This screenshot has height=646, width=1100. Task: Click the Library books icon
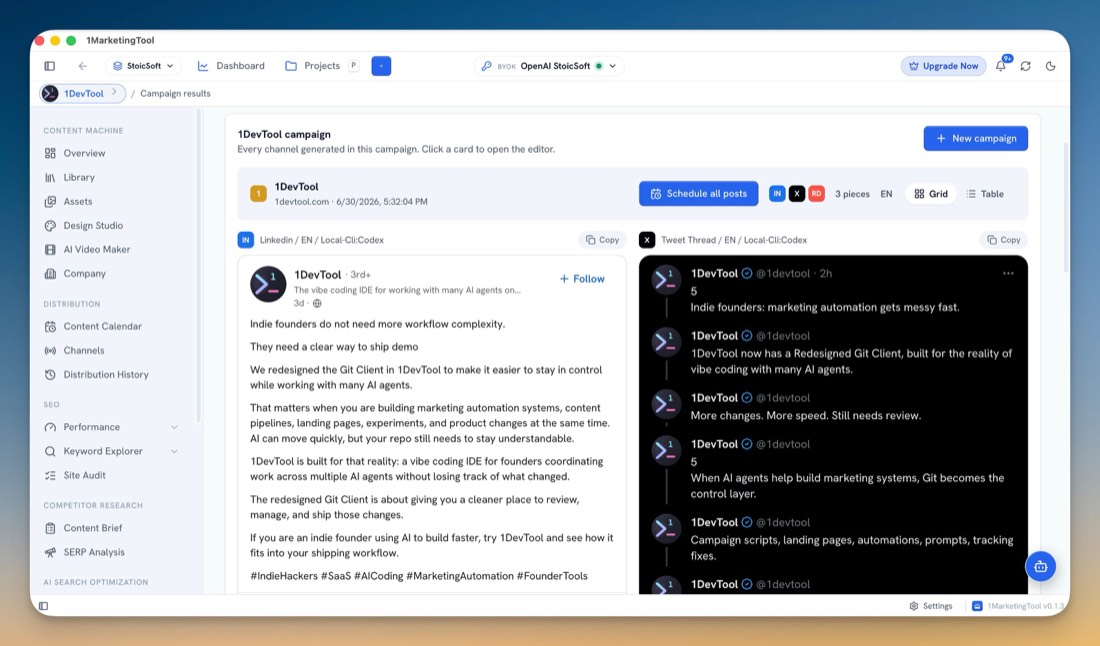[x=51, y=177]
